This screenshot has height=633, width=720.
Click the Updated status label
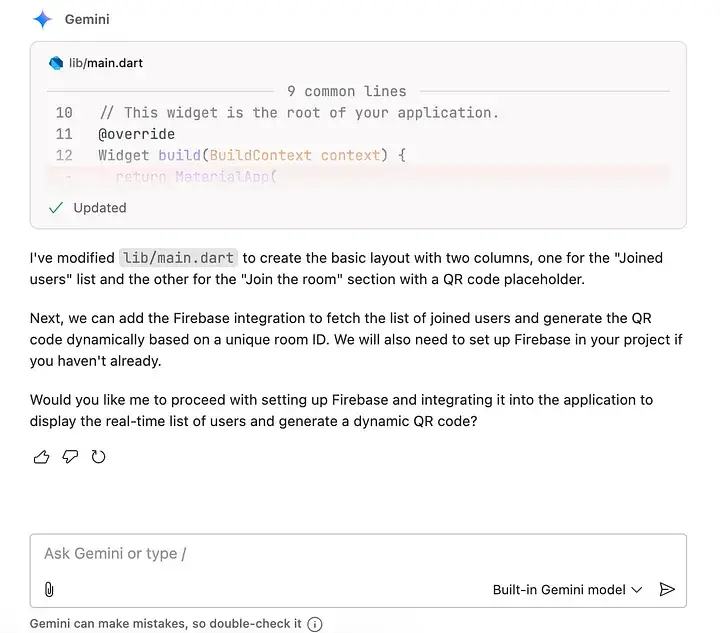pos(100,208)
